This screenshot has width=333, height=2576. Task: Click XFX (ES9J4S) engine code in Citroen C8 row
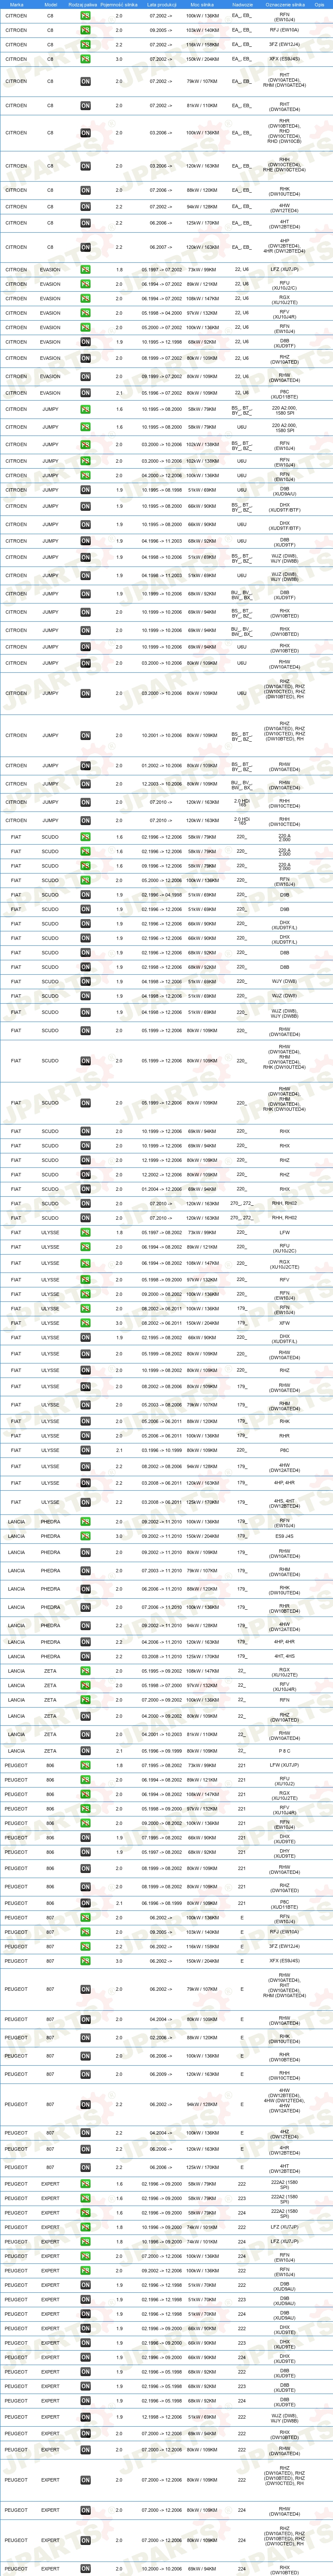[x=285, y=59]
